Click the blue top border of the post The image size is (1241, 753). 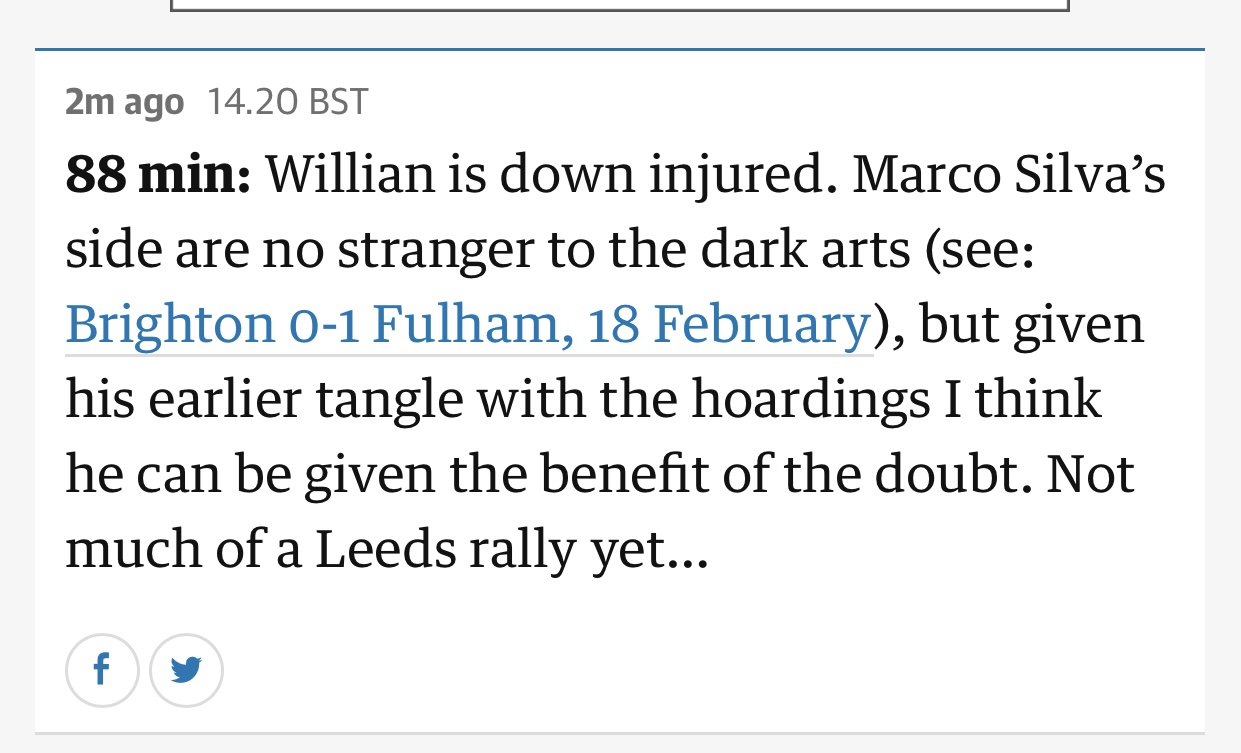pyautogui.click(x=620, y=49)
